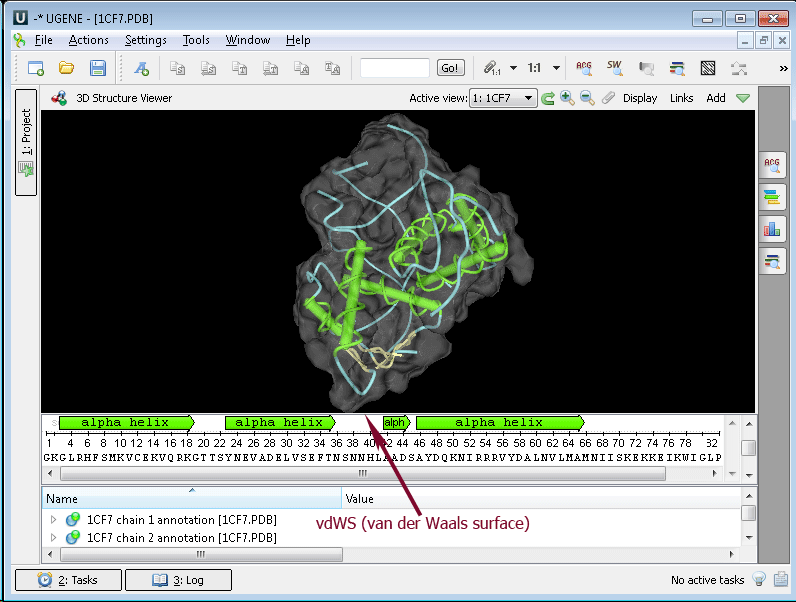Viewport: 796px width, 602px height.
Task: Click the 1:1 zoom button
Action: (x=534, y=68)
